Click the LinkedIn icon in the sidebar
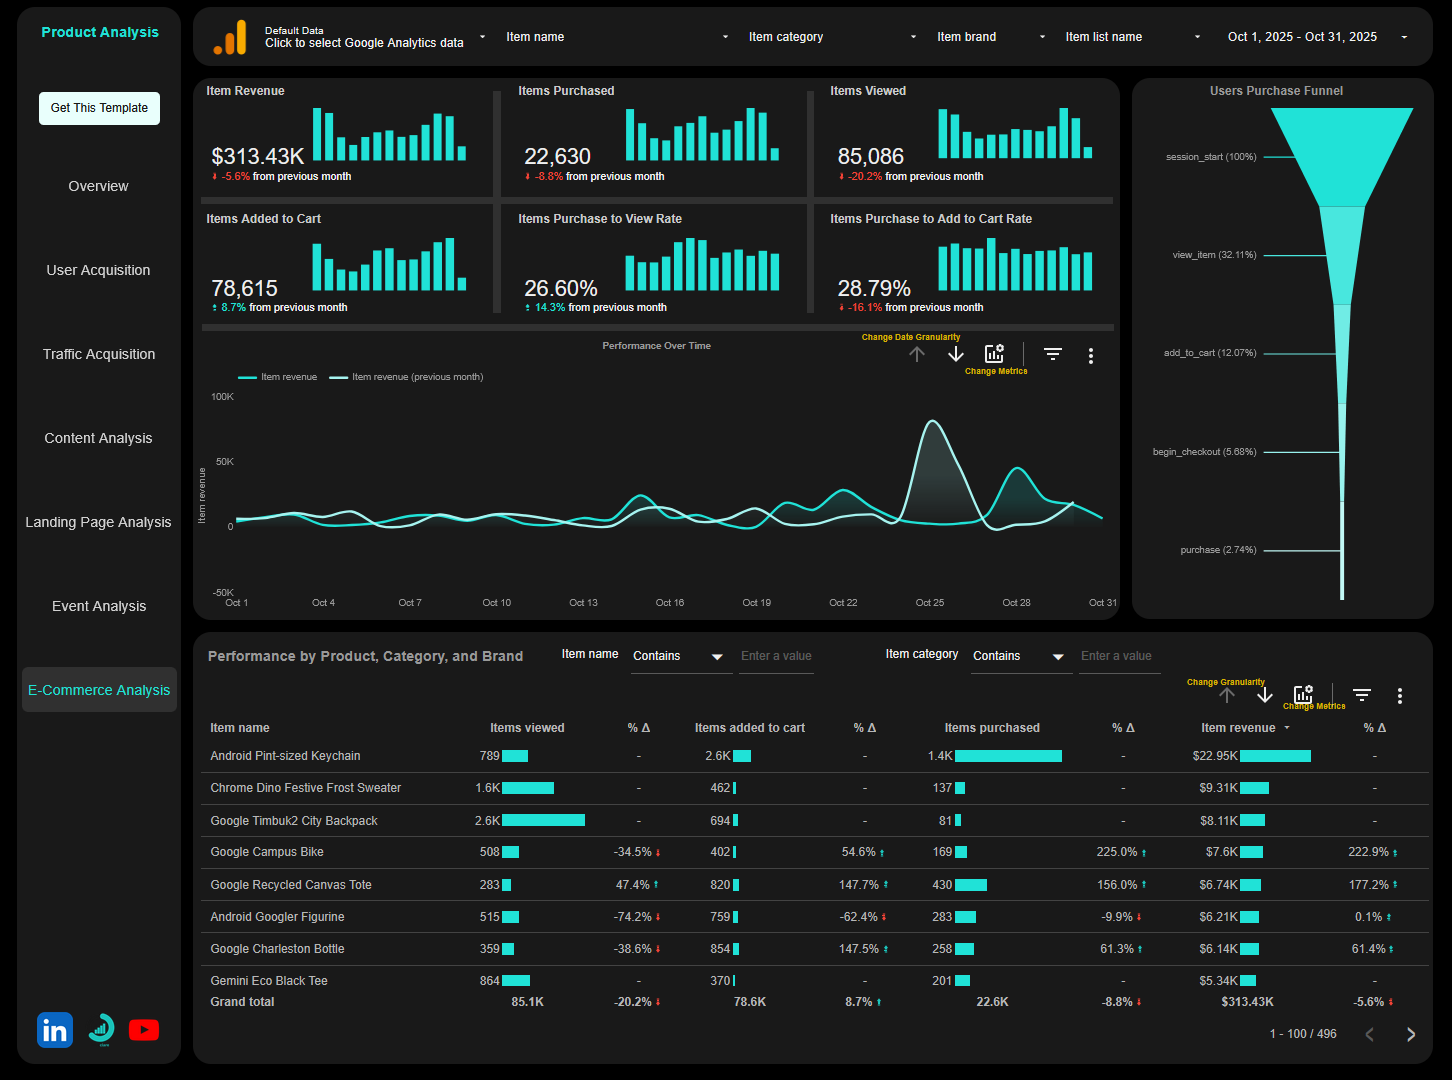Image resolution: width=1452 pixels, height=1080 pixels. pyautogui.click(x=54, y=1029)
